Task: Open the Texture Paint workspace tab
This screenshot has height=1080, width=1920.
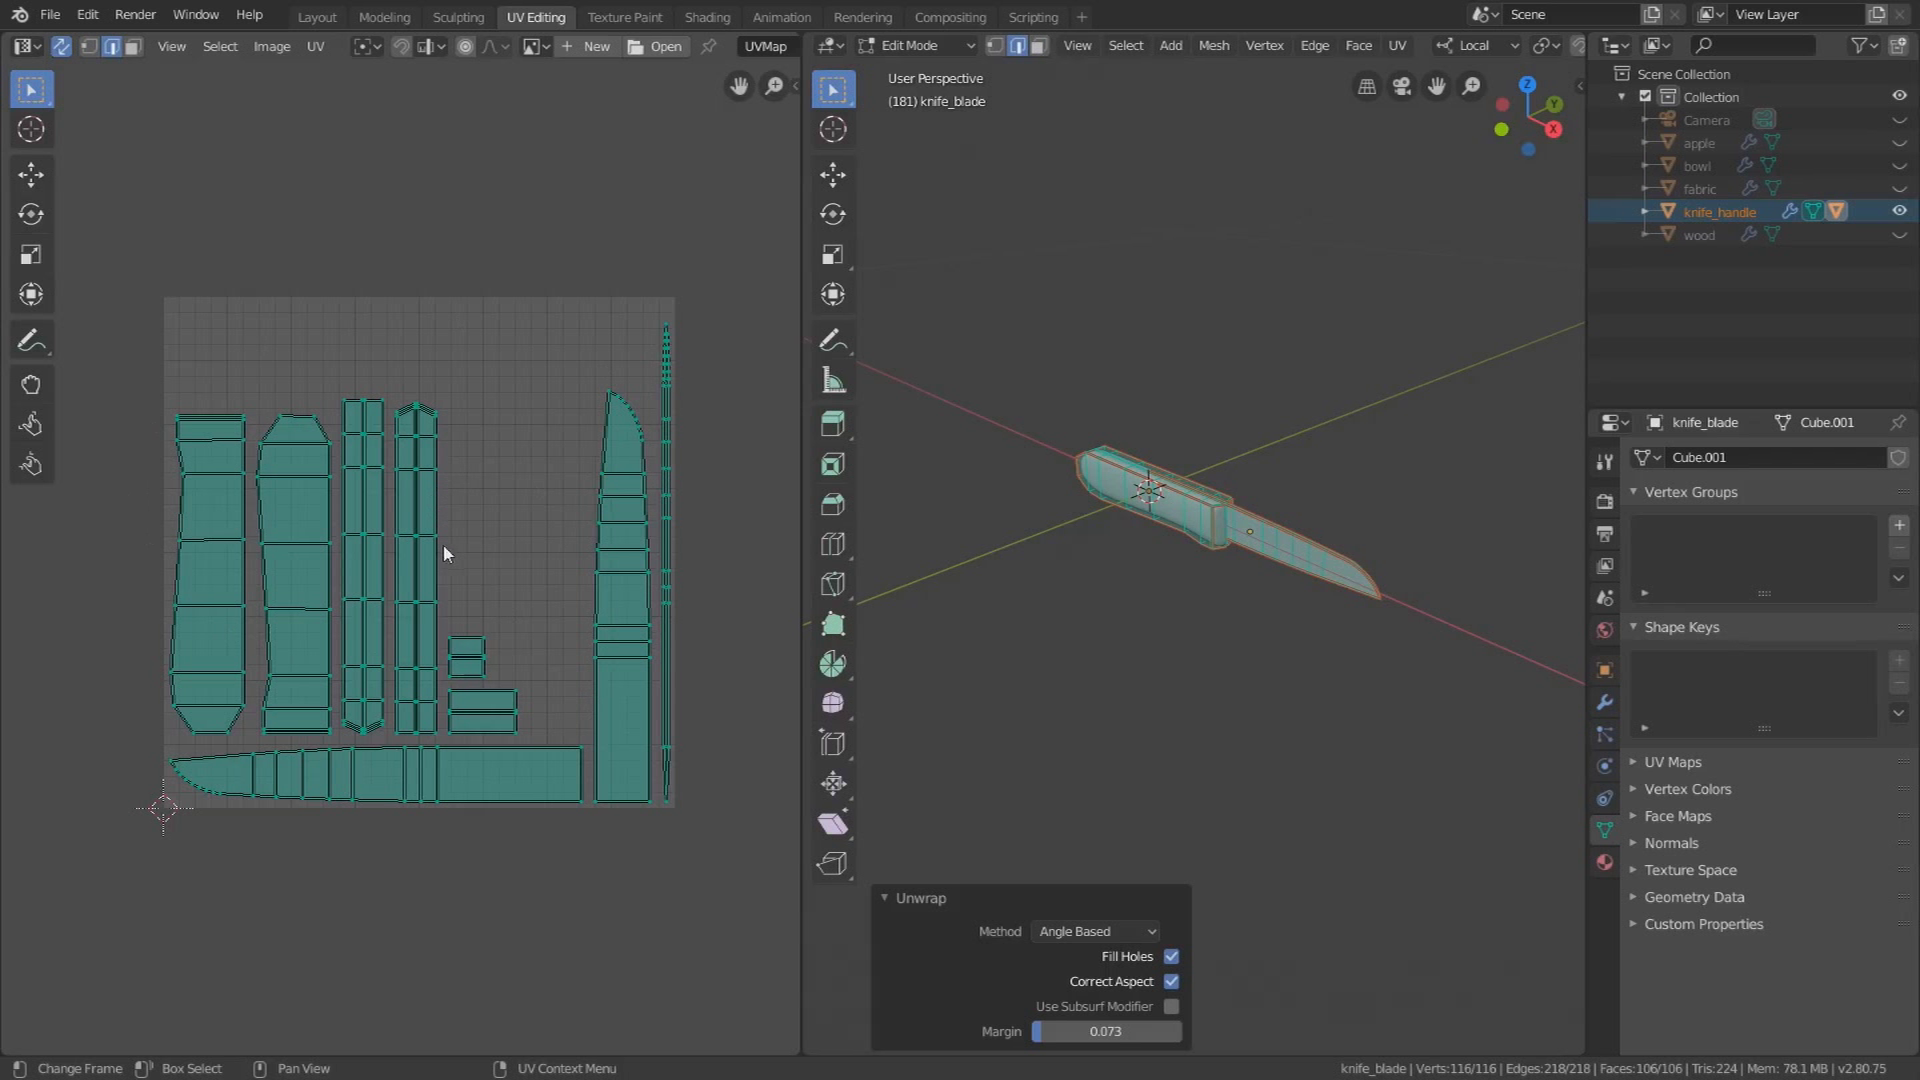Action: click(x=624, y=16)
